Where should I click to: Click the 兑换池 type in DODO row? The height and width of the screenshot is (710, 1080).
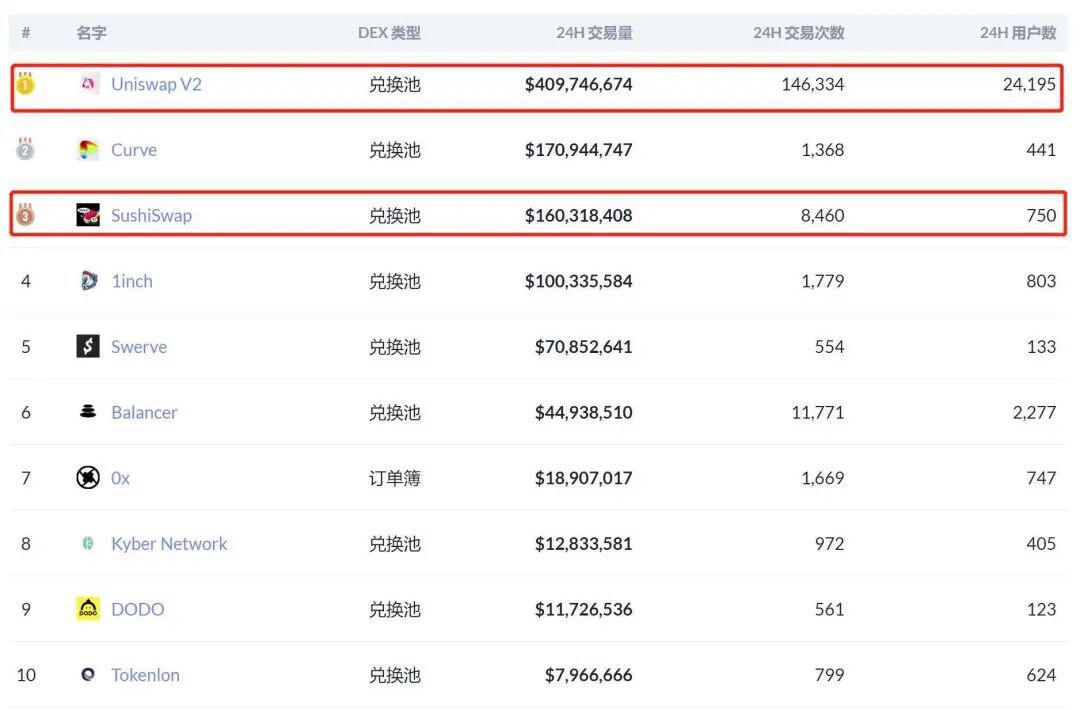click(x=395, y=609)
